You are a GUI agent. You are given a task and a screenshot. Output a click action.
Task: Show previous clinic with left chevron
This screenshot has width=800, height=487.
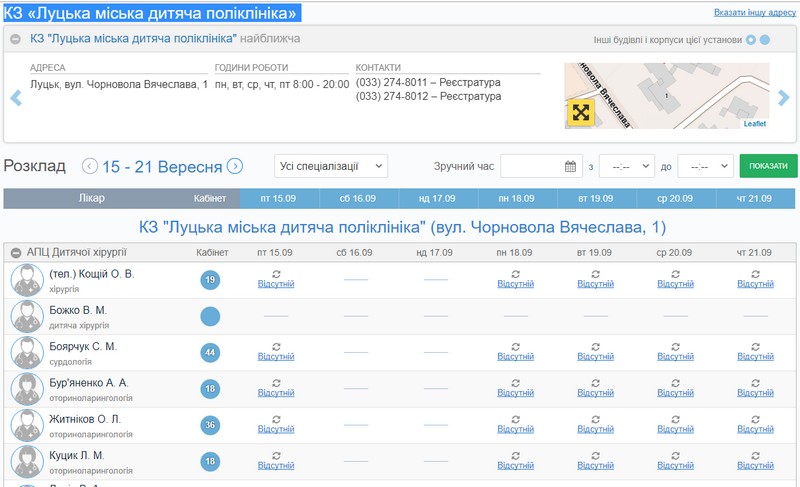(15, 97)
